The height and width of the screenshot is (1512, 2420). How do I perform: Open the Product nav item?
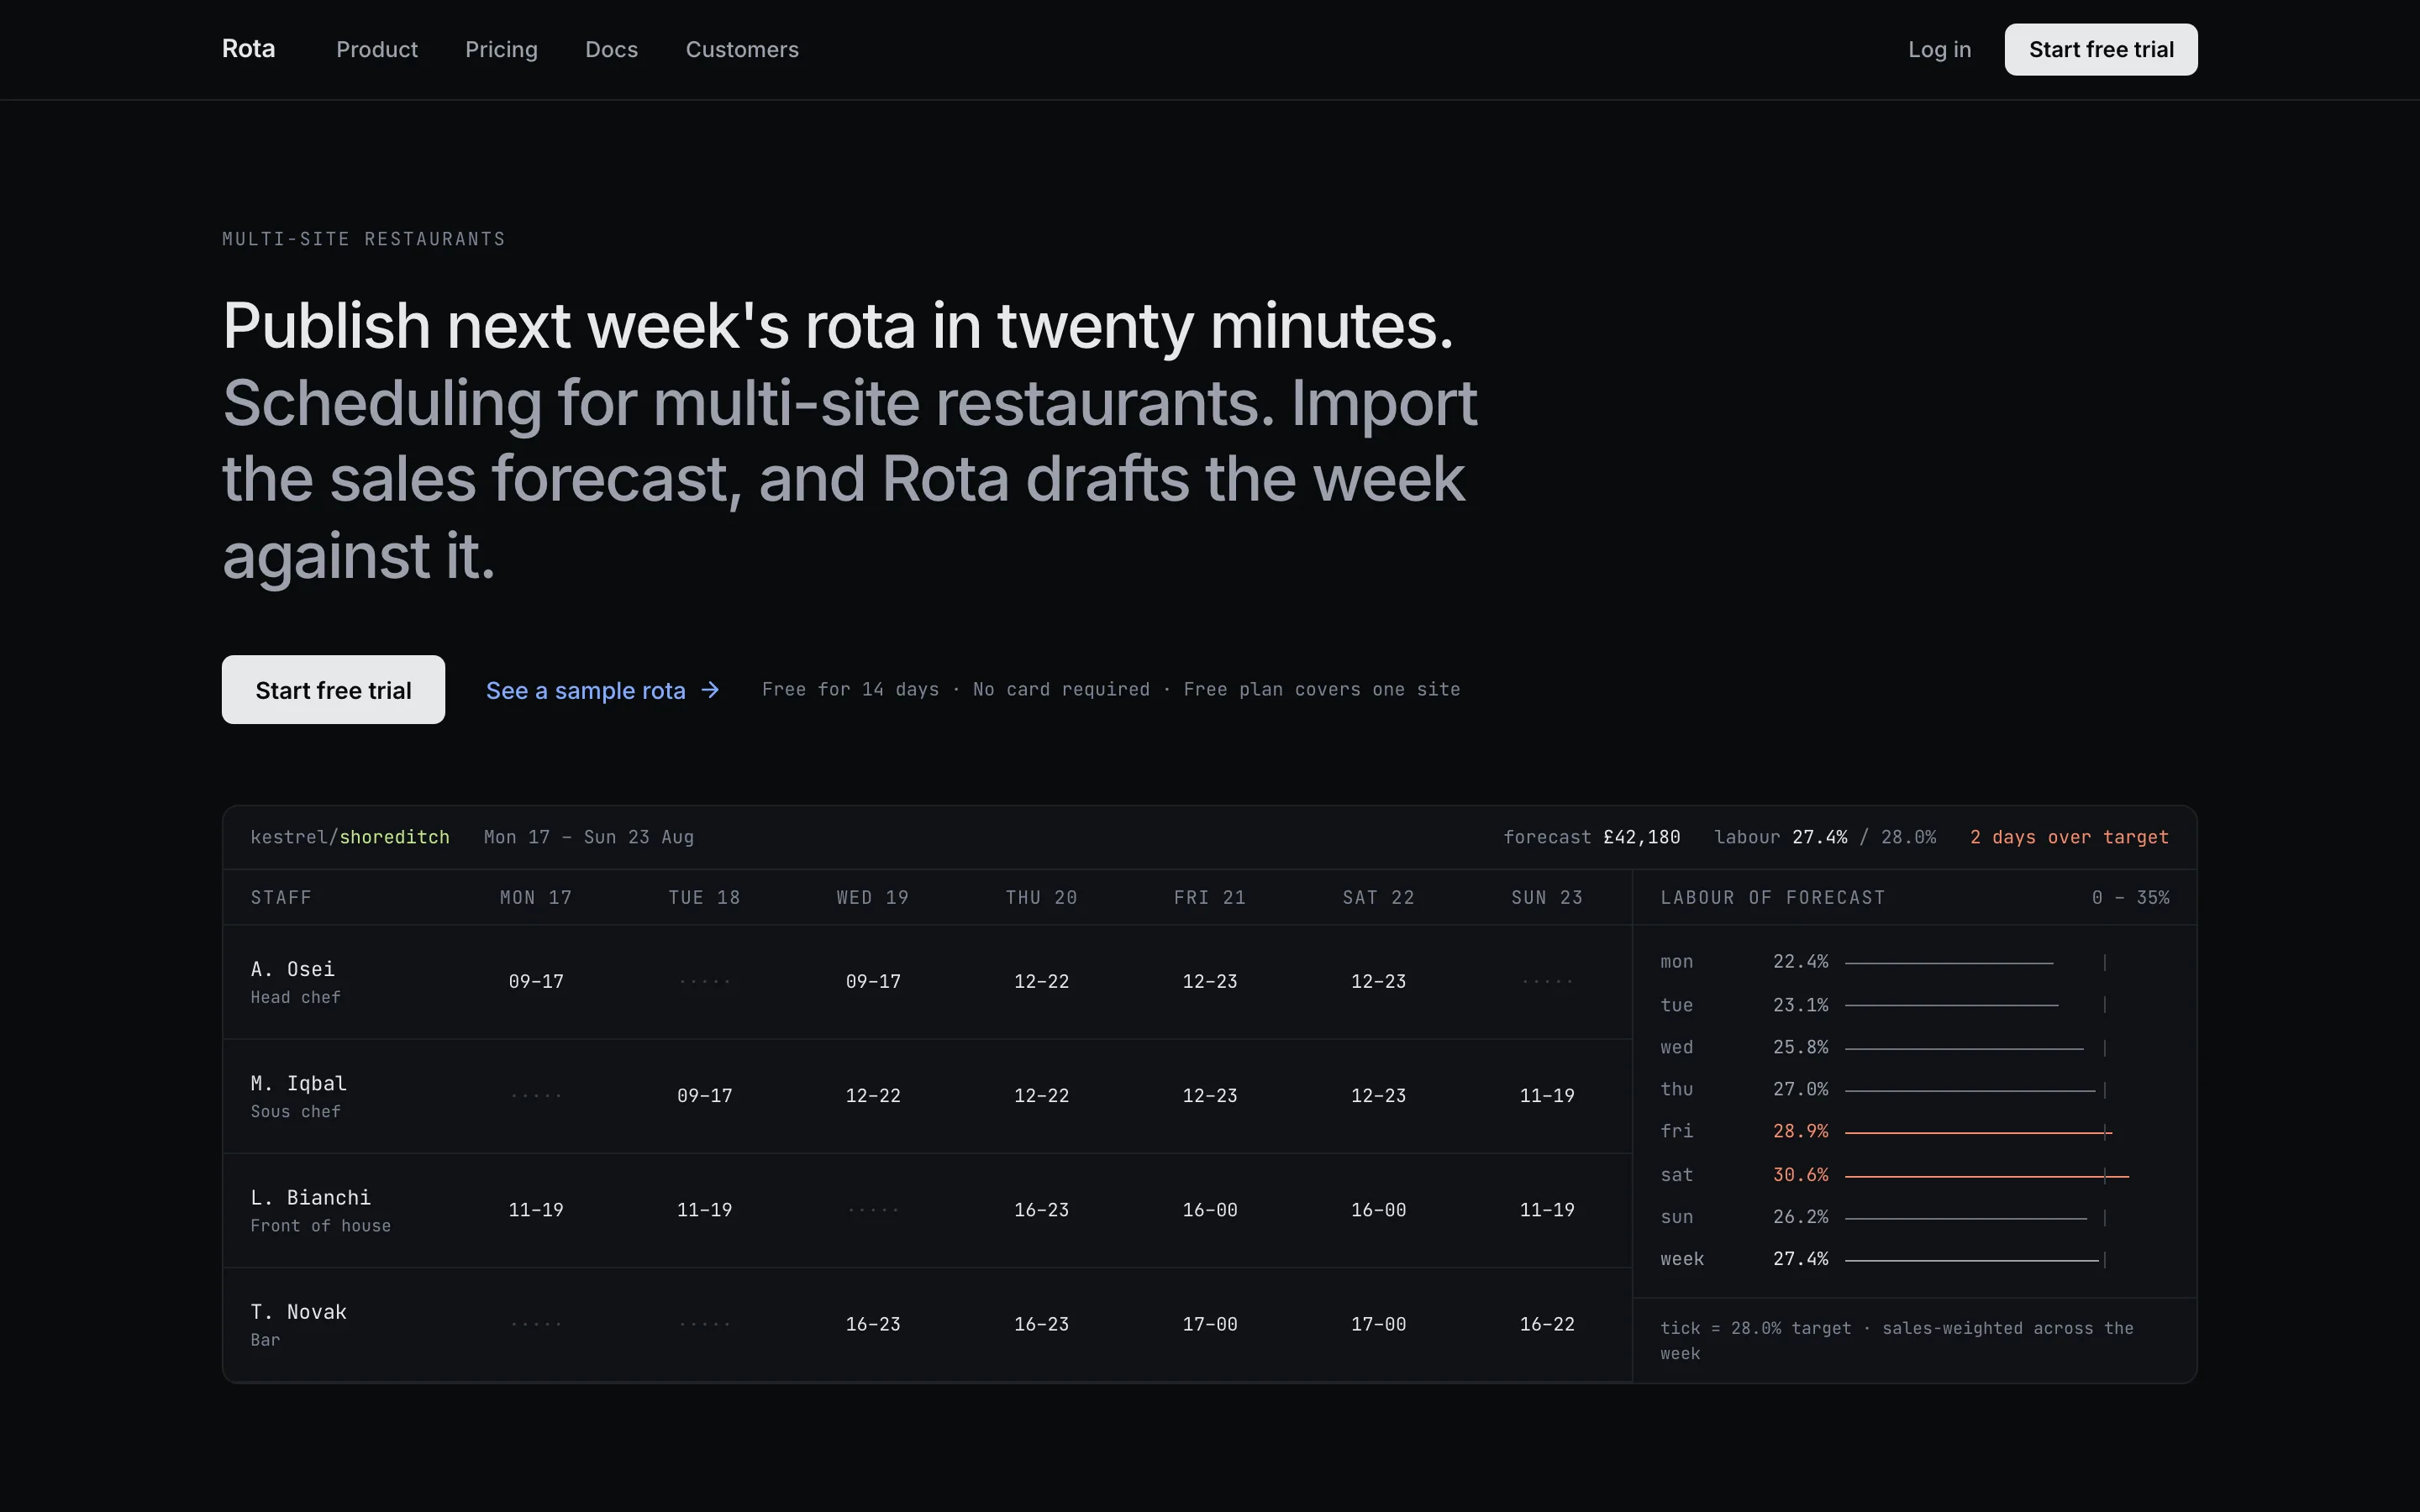point(377,49)
